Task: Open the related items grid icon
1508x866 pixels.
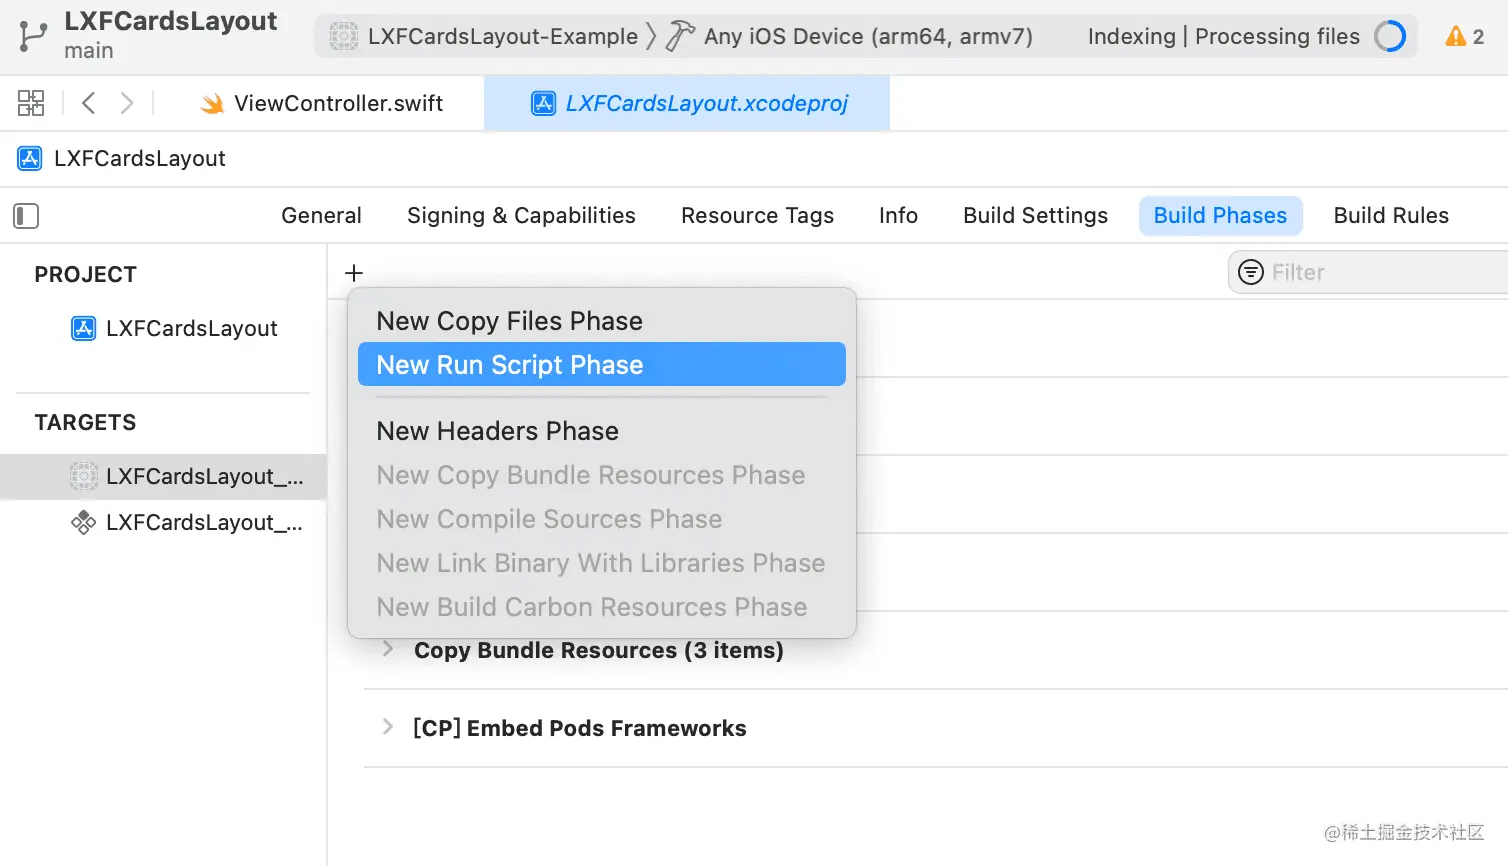Action: point(31,103)
